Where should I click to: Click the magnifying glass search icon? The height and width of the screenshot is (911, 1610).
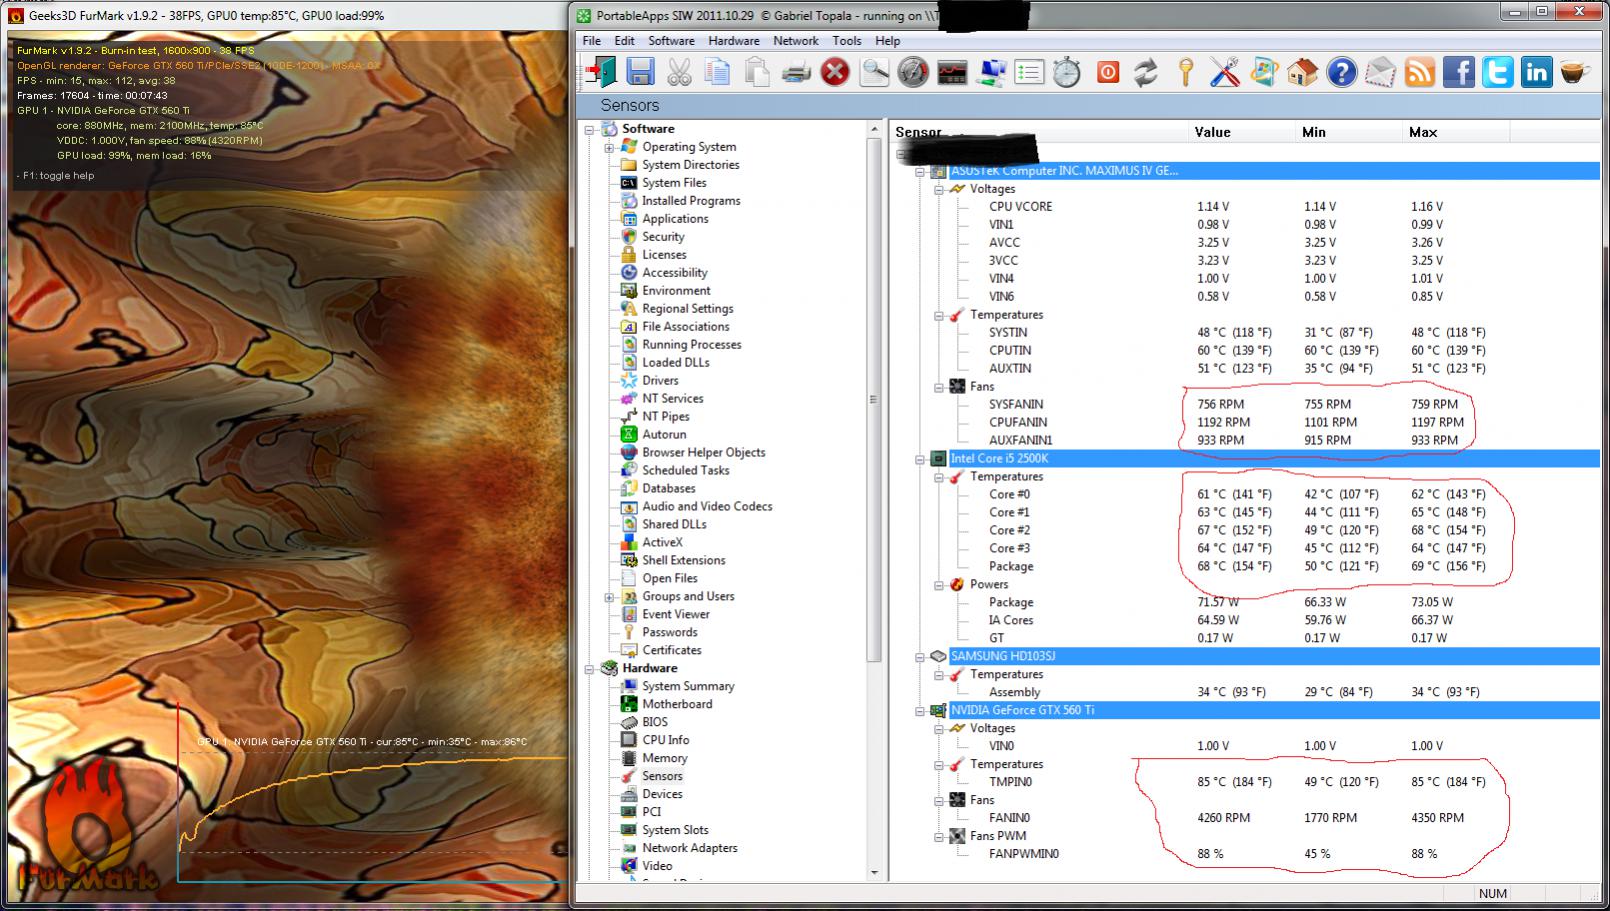[874, 72]
